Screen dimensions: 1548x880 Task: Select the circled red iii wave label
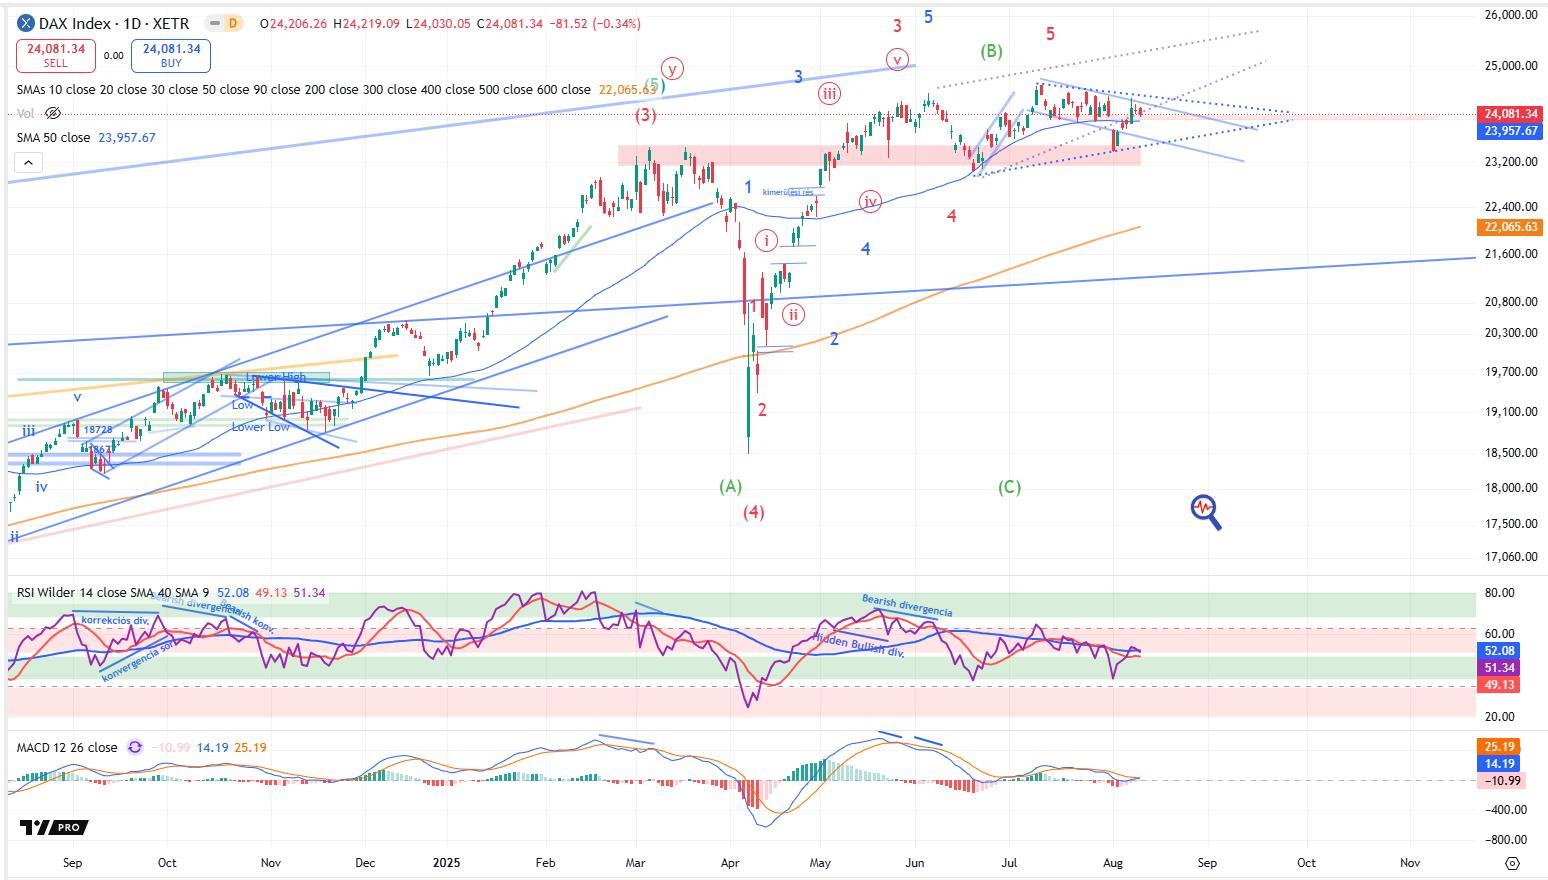(x=829, y=94)
